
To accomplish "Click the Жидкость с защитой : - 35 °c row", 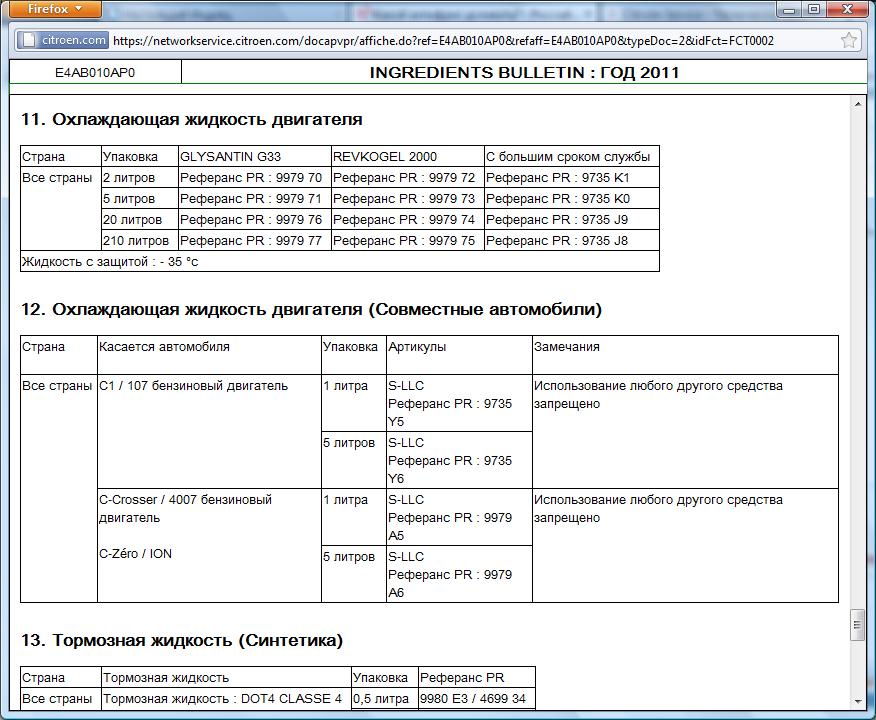I will pyautogui.click(x=340, y=261).
